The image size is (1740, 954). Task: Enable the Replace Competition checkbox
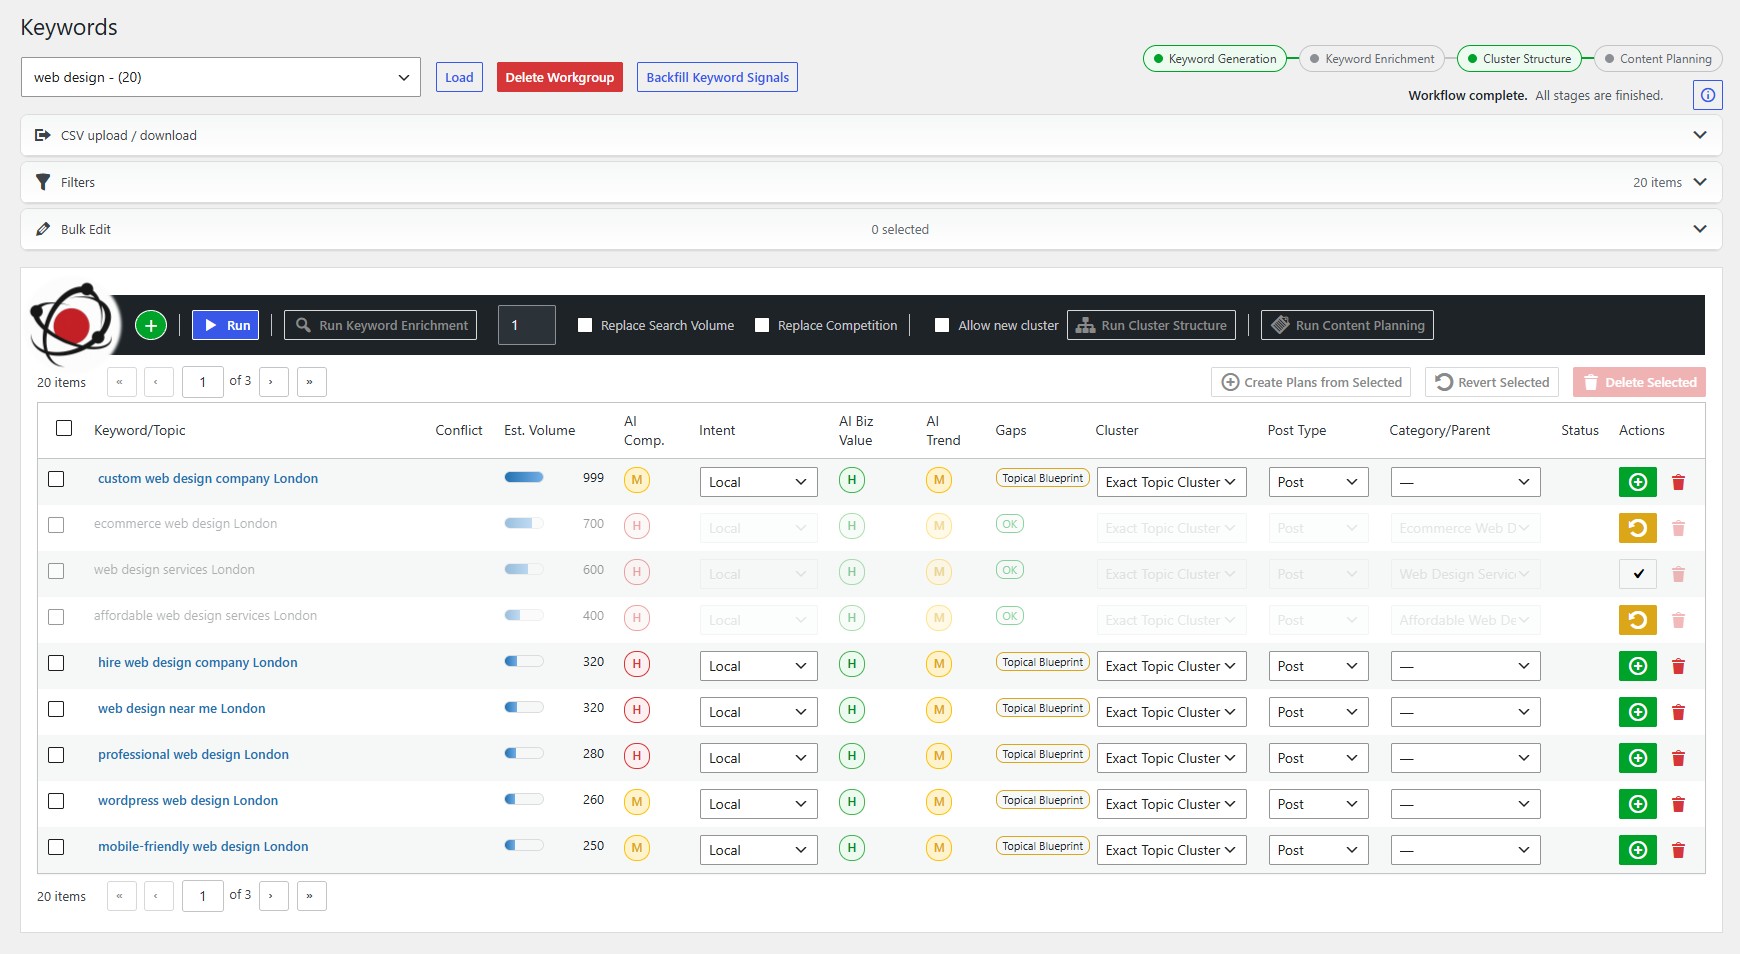[x=762, y=325]
